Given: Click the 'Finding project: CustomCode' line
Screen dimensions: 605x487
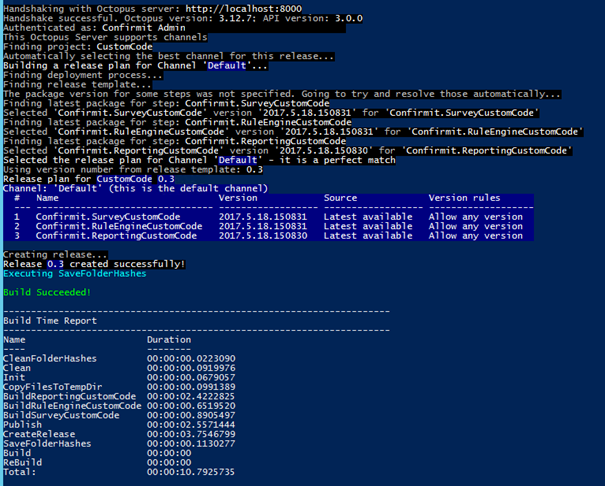Looking at the screenshot, I should [x=78, y=47].
